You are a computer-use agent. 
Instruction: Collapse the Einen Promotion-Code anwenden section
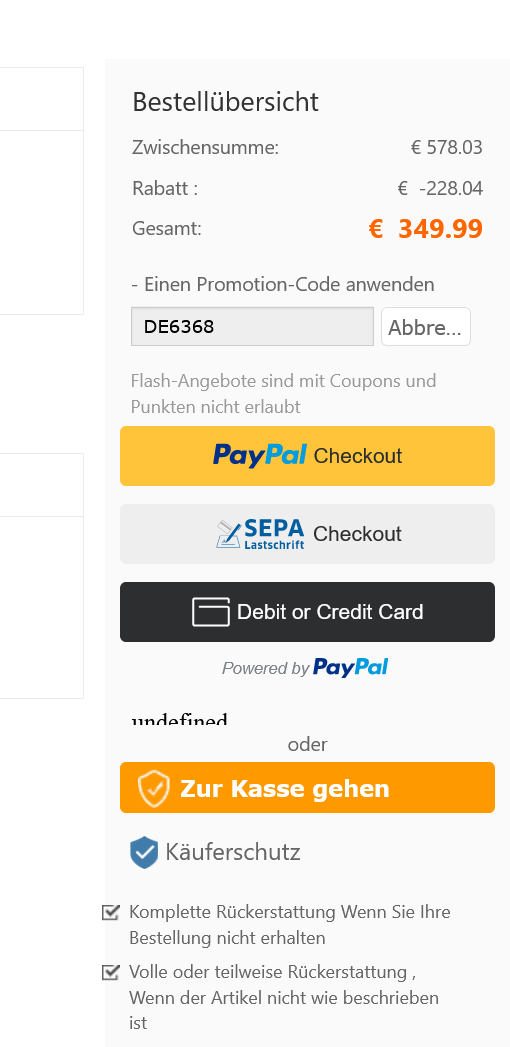(283, 284)
